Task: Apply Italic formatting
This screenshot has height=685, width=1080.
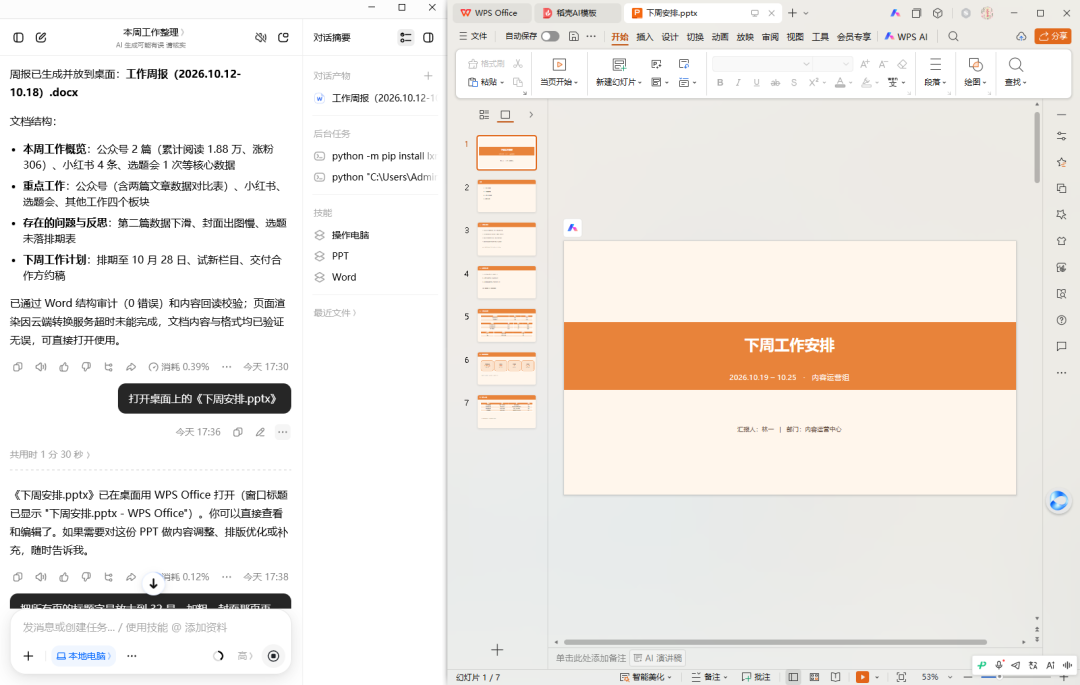Action: pos(738,83)
